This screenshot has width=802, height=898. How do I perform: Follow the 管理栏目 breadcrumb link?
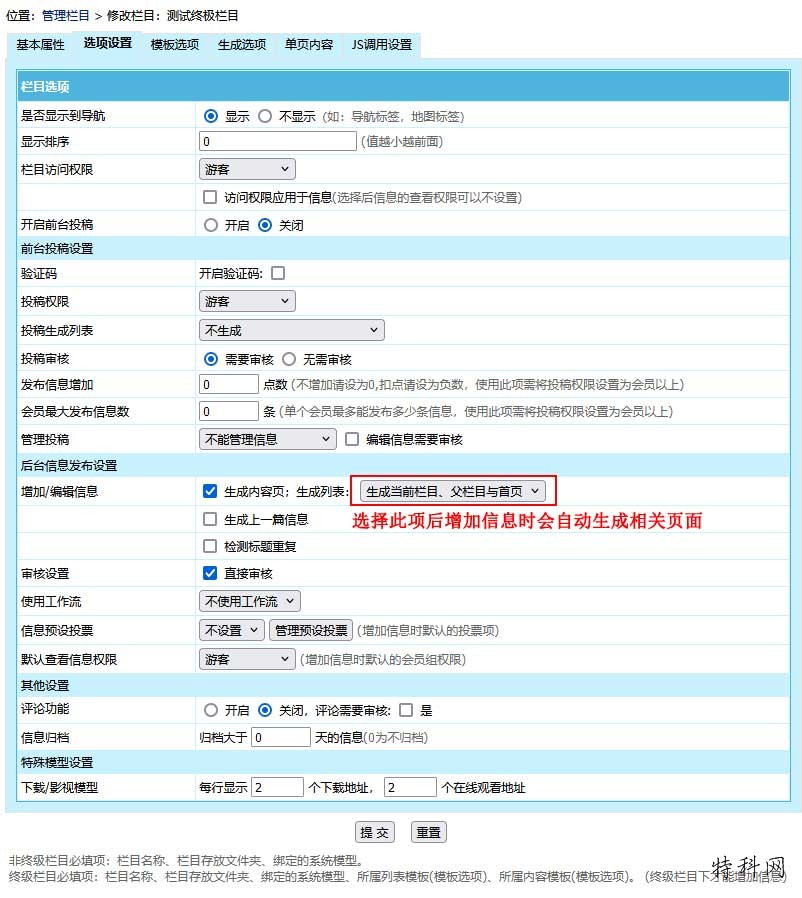coord(65,15)
